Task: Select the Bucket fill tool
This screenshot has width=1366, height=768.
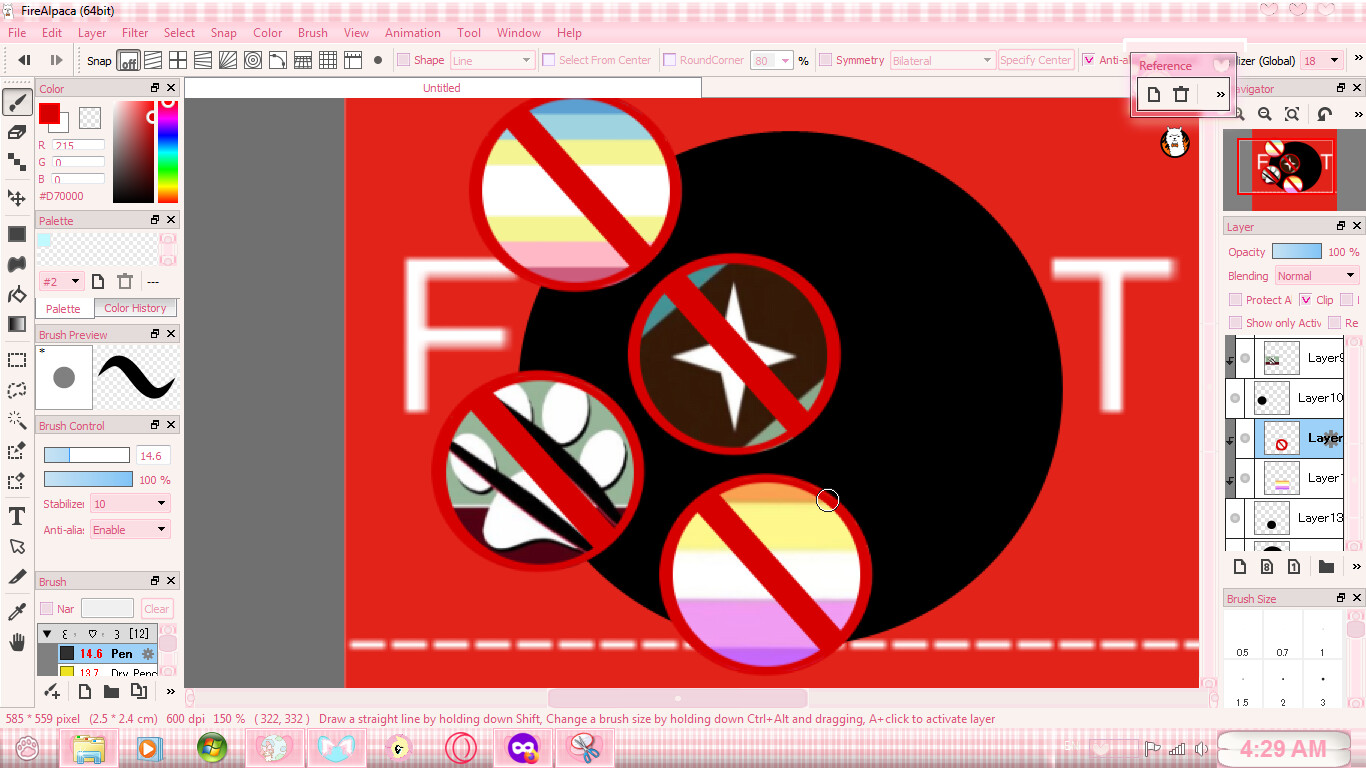Action: pos(17,295)
